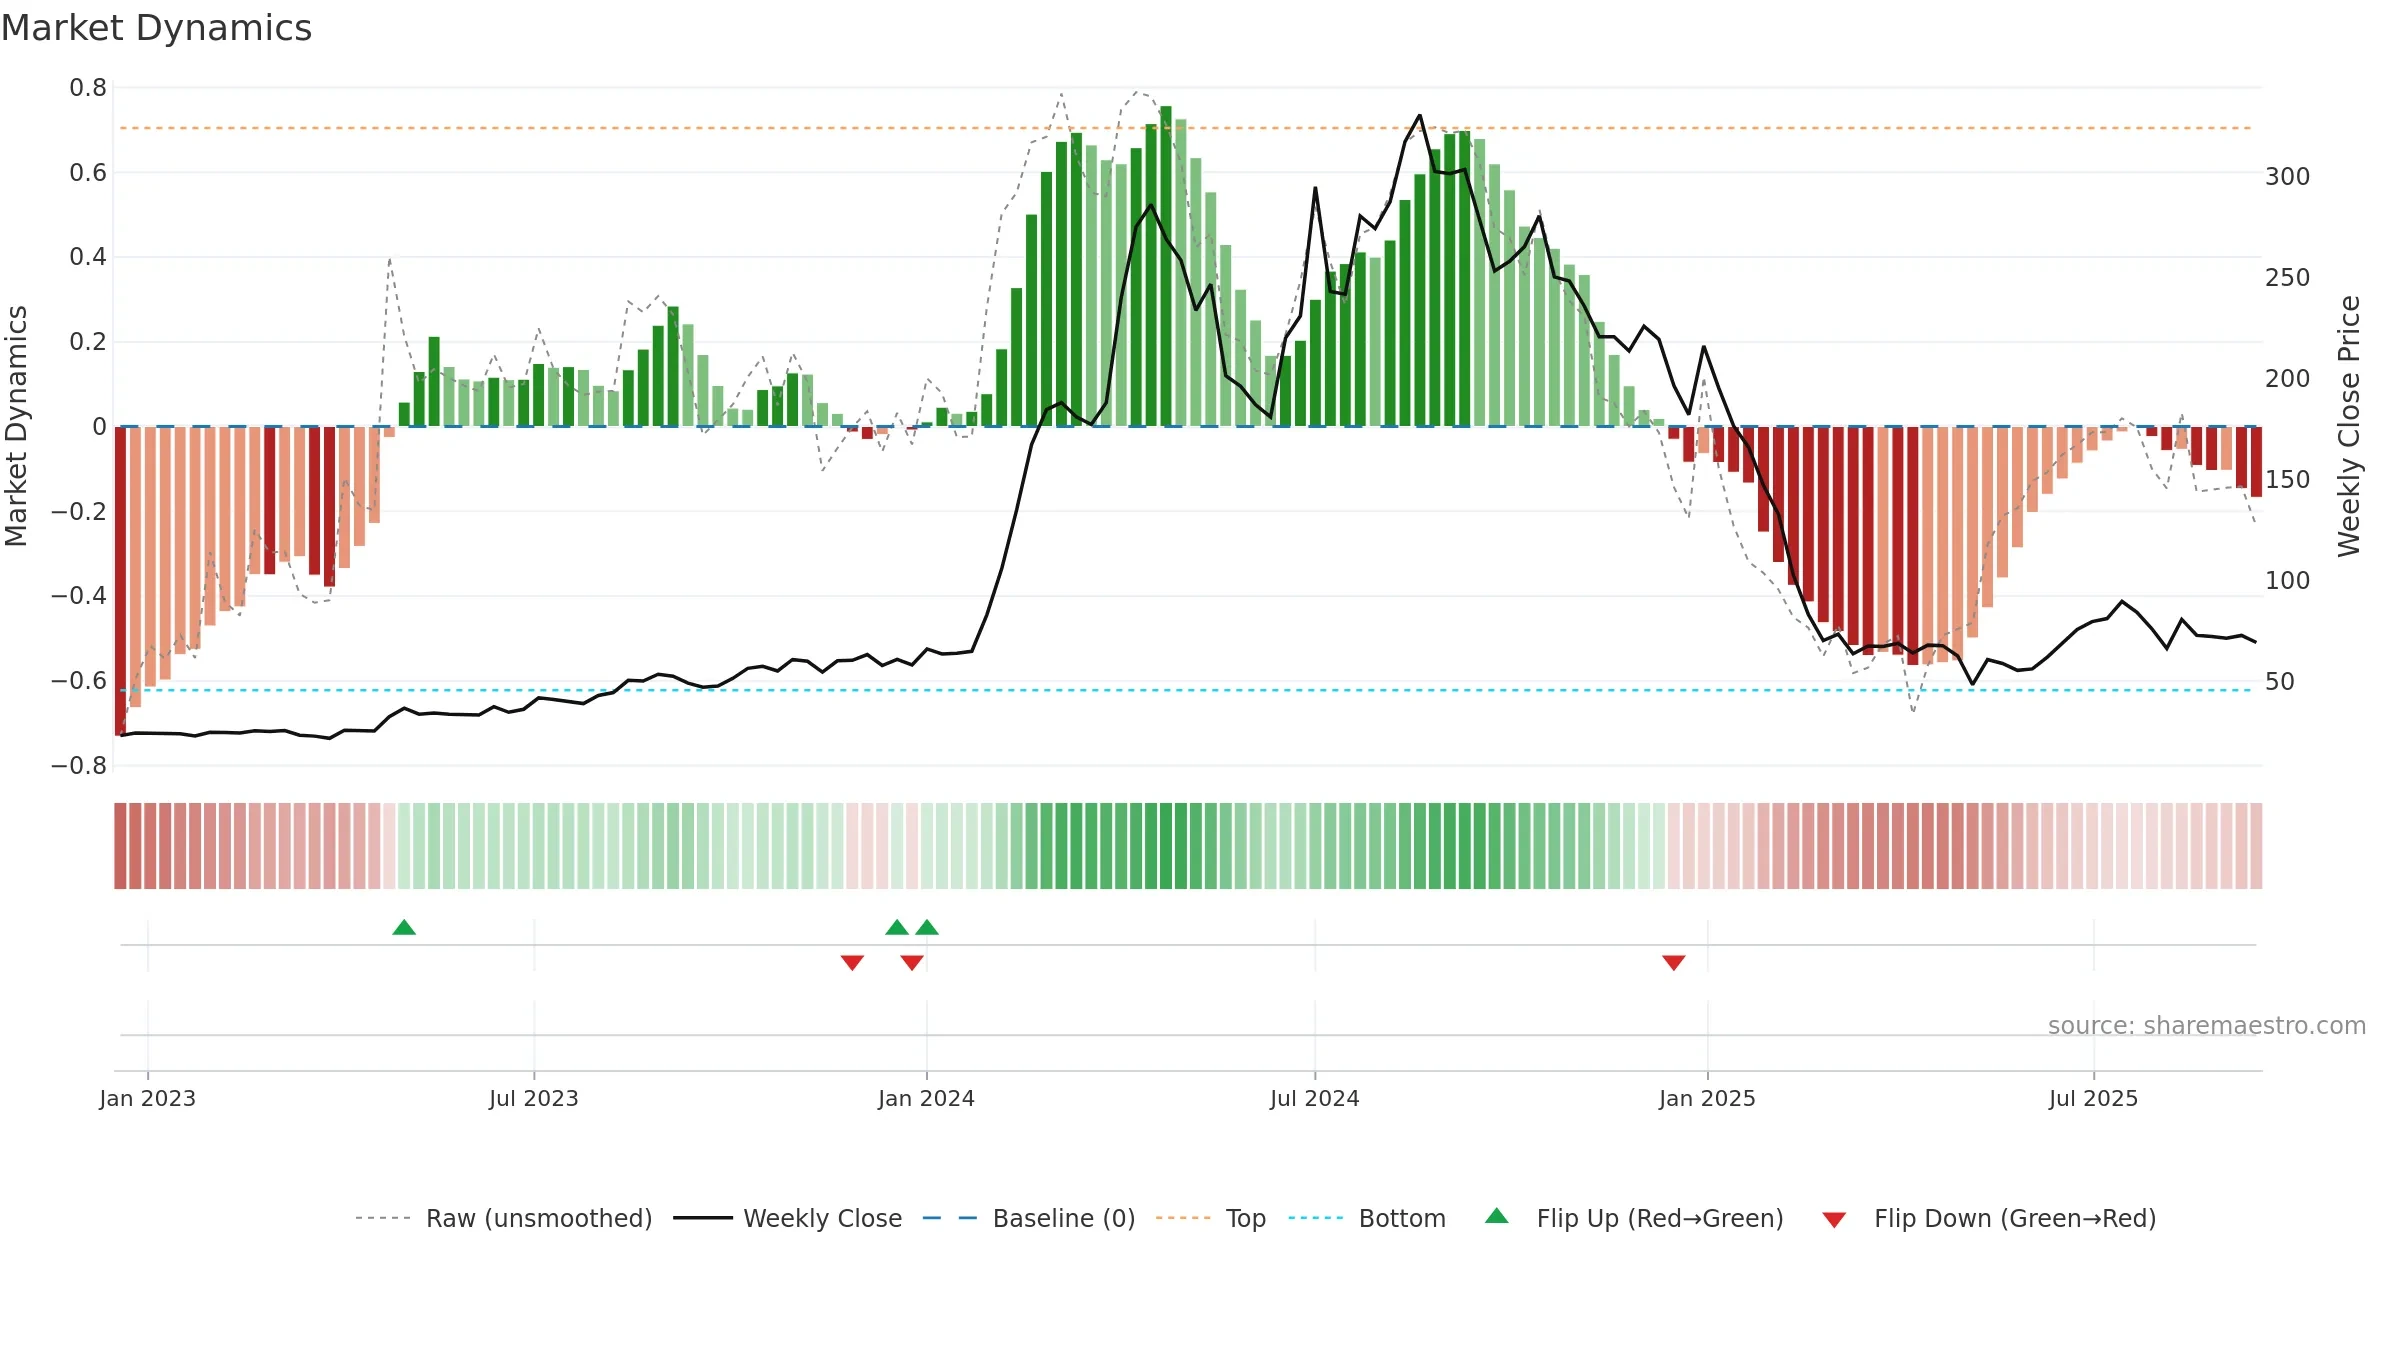The height and width of the screenshot is (1350, 2400).
Task: Click the 300 price axis tick label
Action: point(2288,177)
